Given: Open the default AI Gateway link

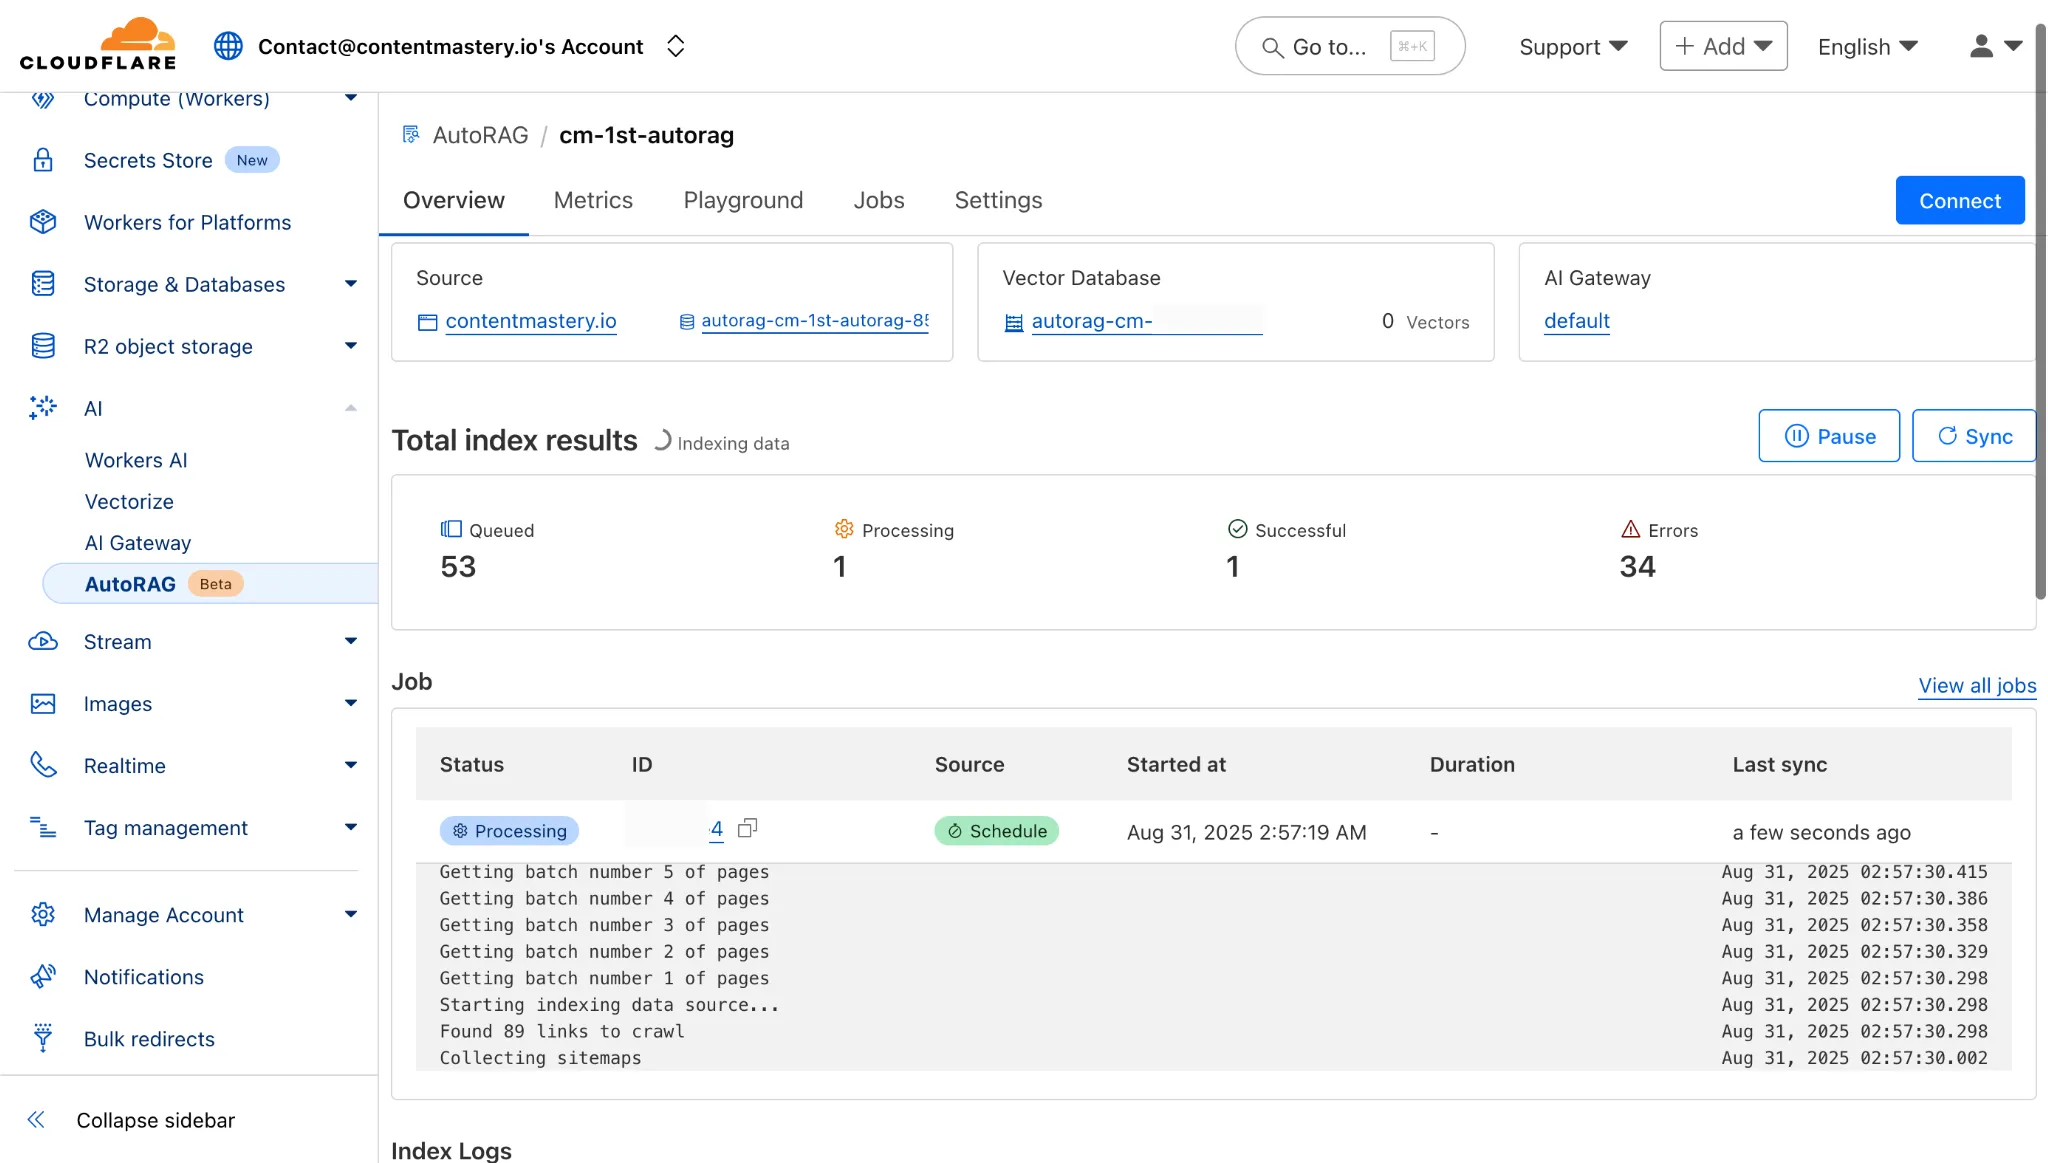Looking at the screenshot, I should click(x=1577, y=321).
